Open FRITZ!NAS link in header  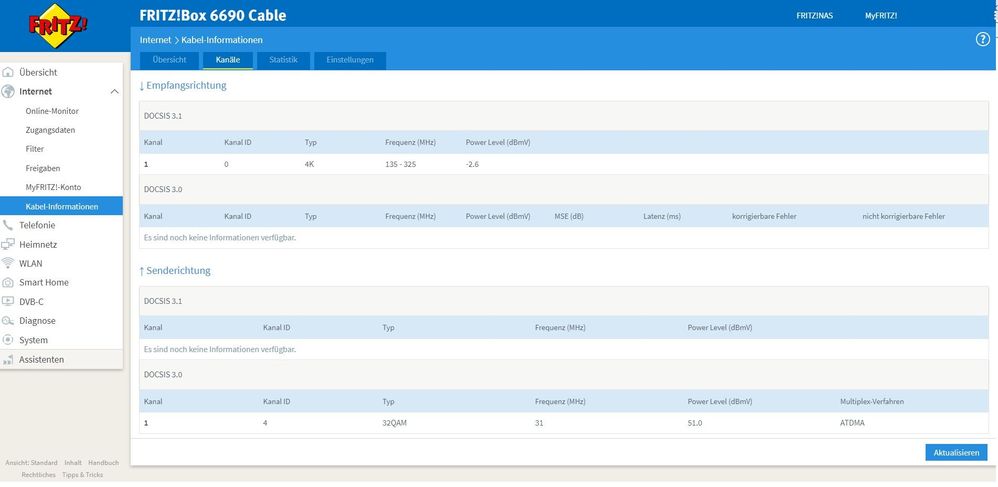click(814, 16)
